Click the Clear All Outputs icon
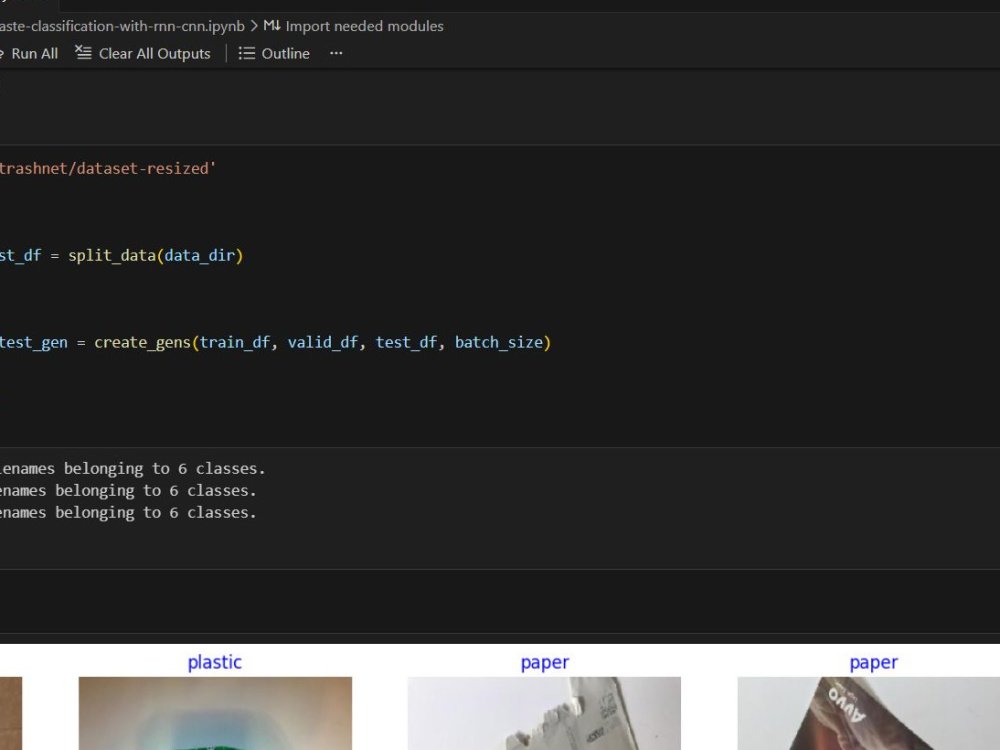1000x750 pixels. click(x=83, y=52)
